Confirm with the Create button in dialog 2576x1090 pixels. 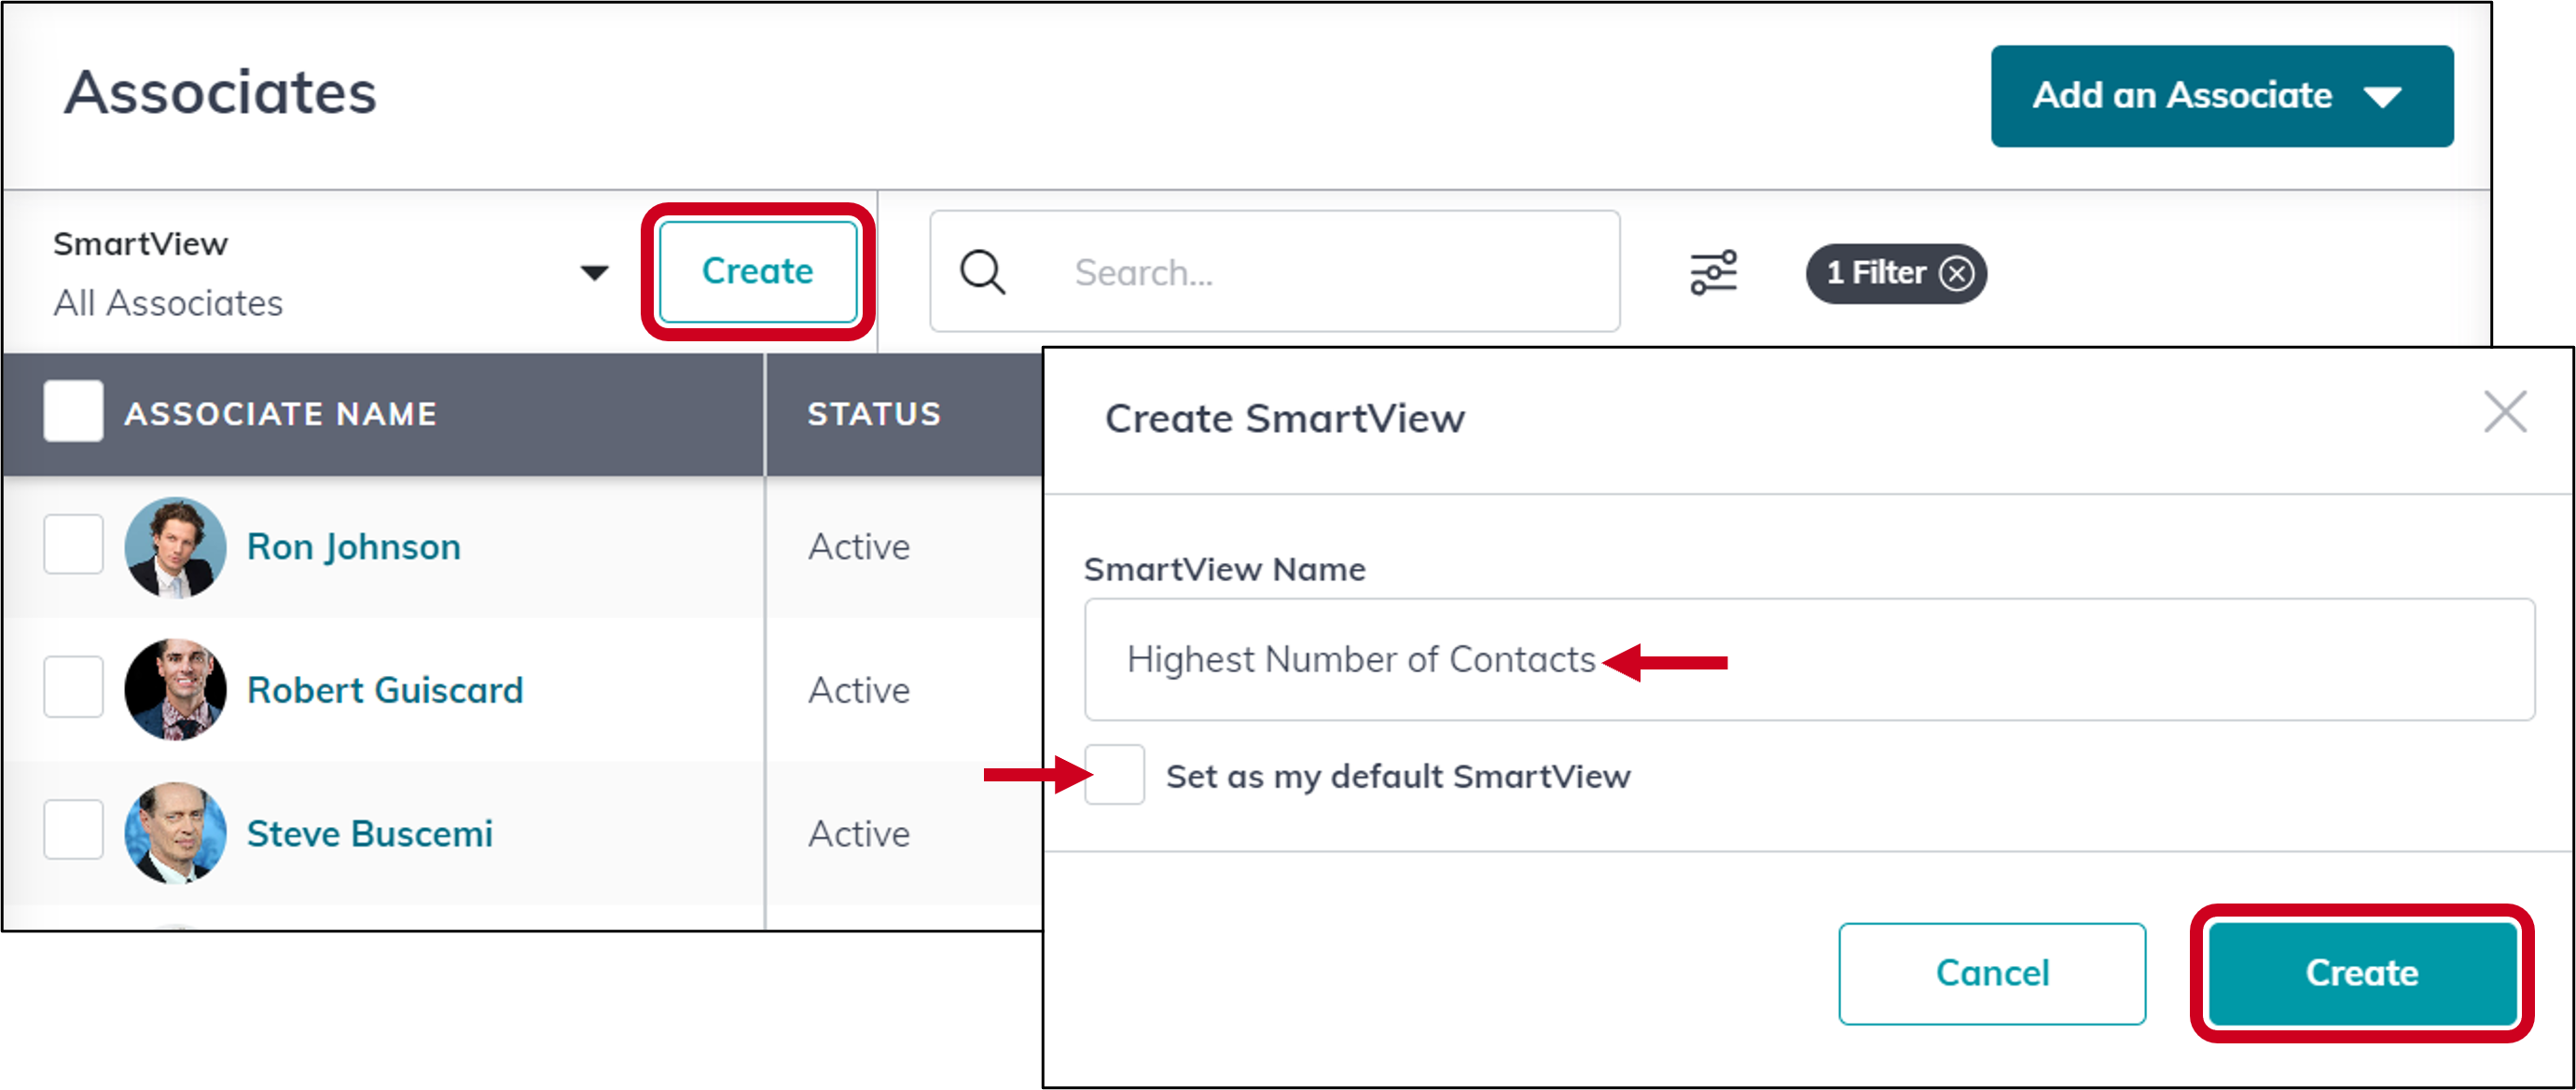point(2362,972)
